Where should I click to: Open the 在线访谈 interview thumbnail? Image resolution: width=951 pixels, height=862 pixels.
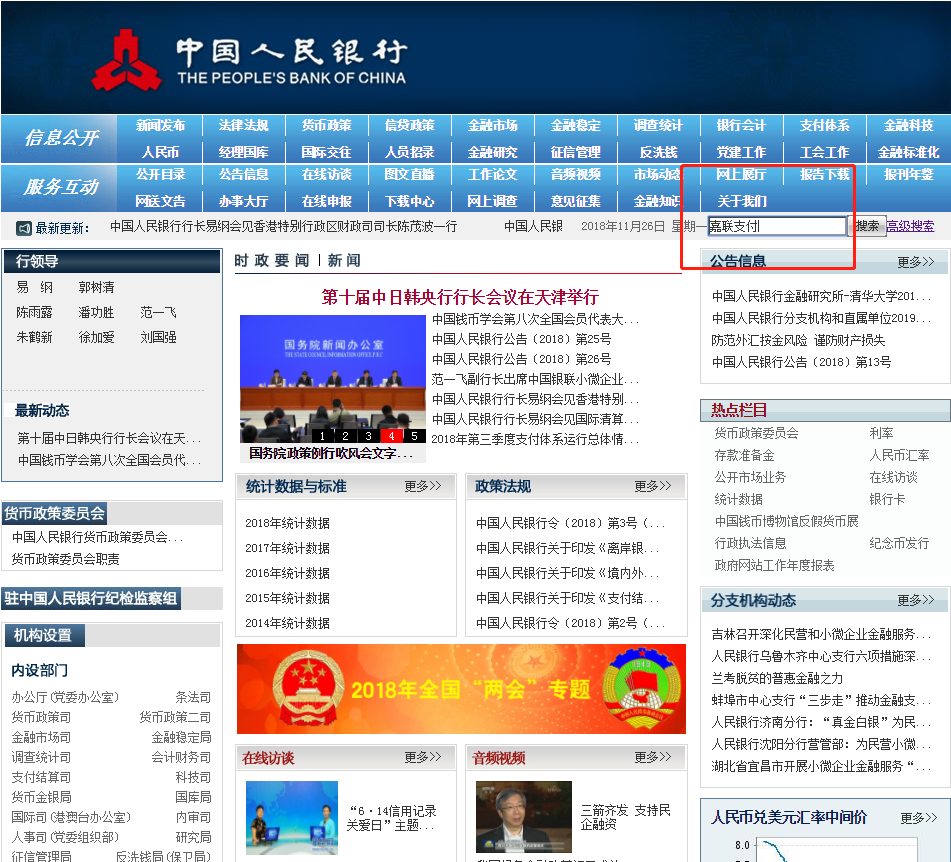(292, 818)
